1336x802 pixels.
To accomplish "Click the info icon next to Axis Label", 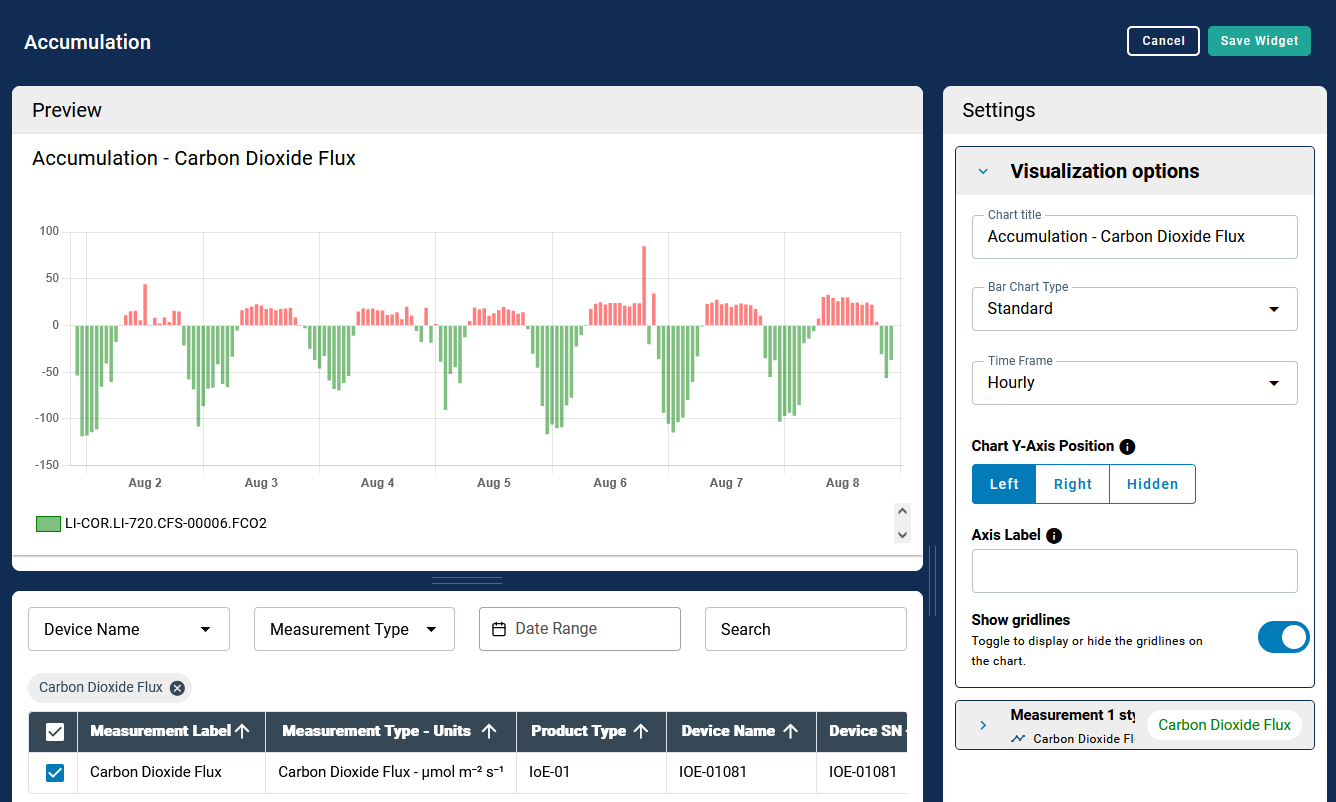I will 1054,536.
